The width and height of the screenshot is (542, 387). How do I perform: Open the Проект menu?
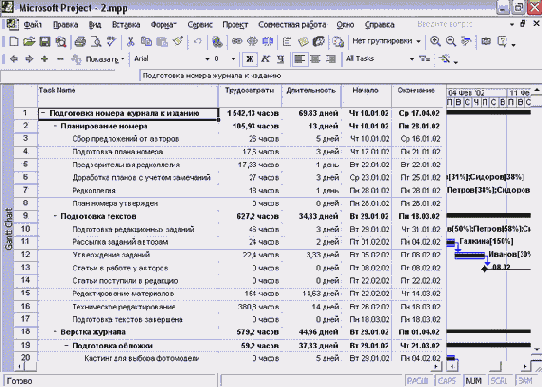tap(235, 25)
